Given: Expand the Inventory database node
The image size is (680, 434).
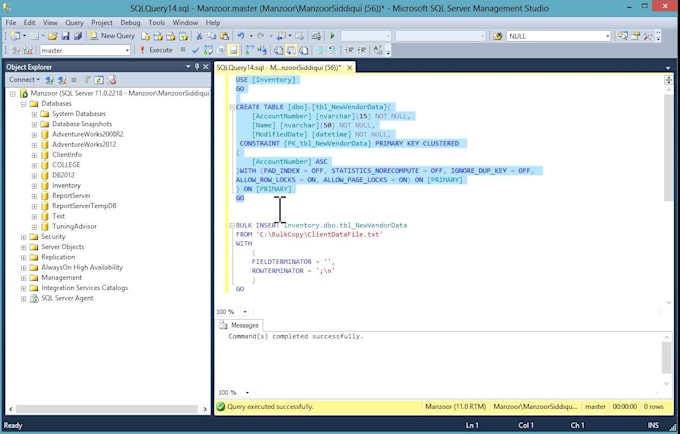Looking at the screenshot, I should (34, 186).
